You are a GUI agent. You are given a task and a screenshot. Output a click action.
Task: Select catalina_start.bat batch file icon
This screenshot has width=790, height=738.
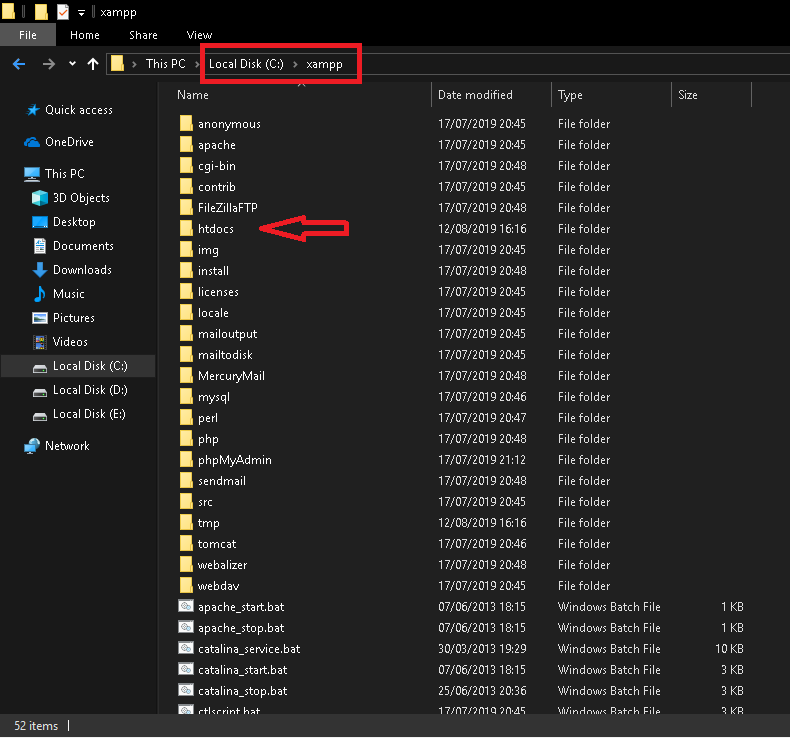186,669
